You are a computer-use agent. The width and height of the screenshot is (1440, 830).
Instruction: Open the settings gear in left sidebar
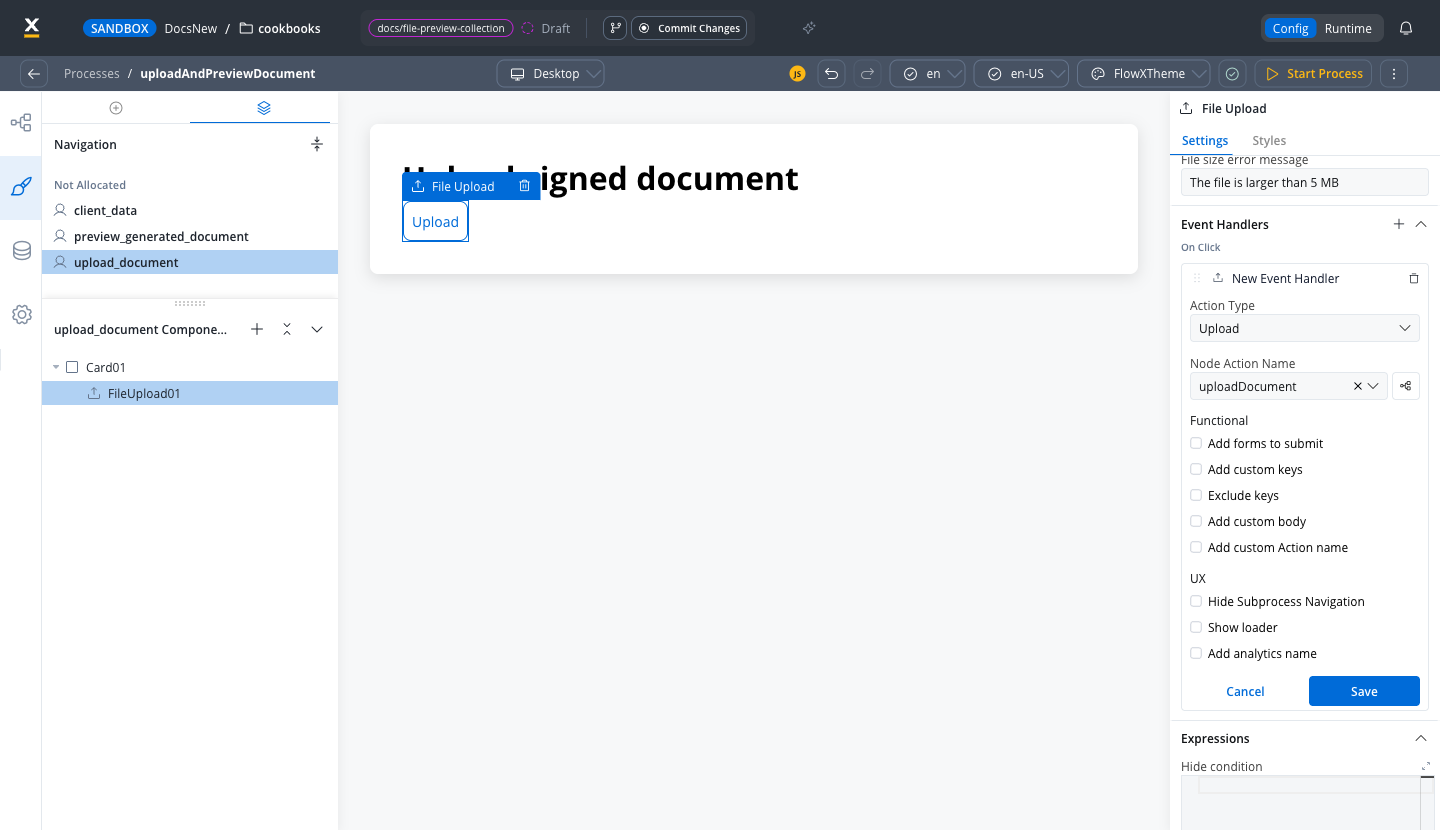tap(21, 314)
